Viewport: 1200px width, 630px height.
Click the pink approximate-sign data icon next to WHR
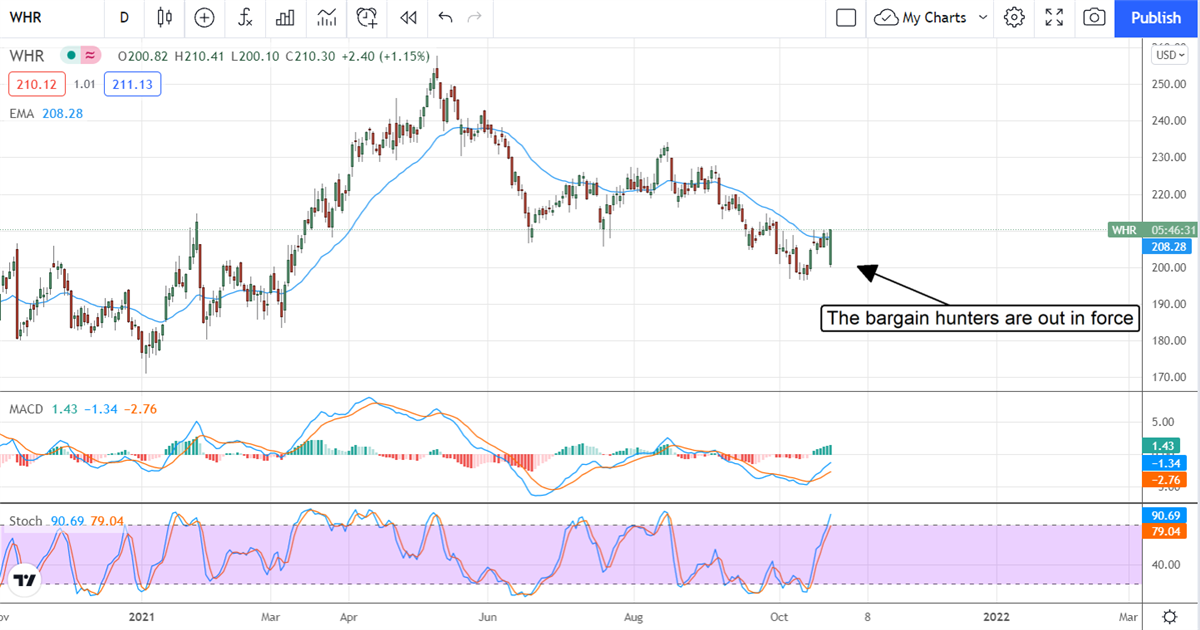(91, 56)
